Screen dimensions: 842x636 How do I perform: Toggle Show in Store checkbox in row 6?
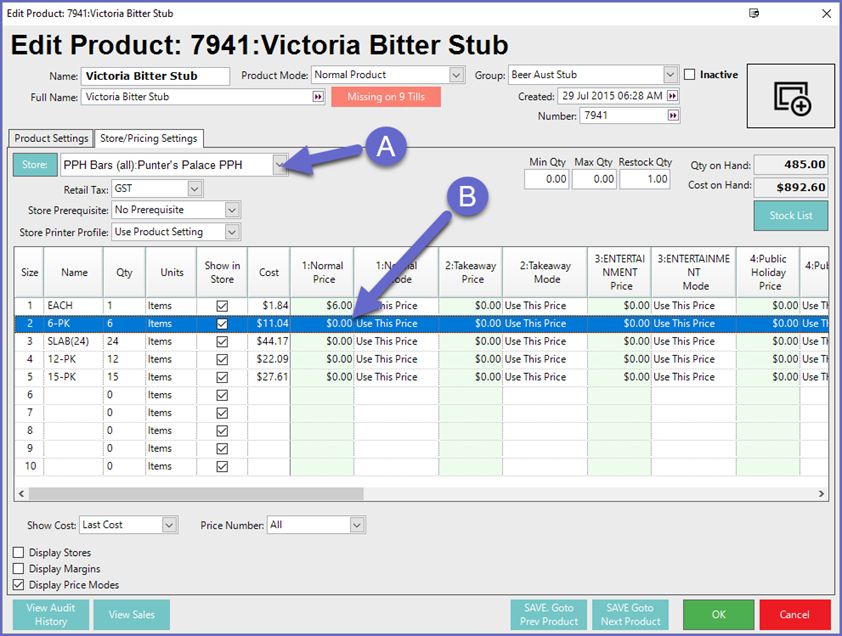click(x=222, y=395)
